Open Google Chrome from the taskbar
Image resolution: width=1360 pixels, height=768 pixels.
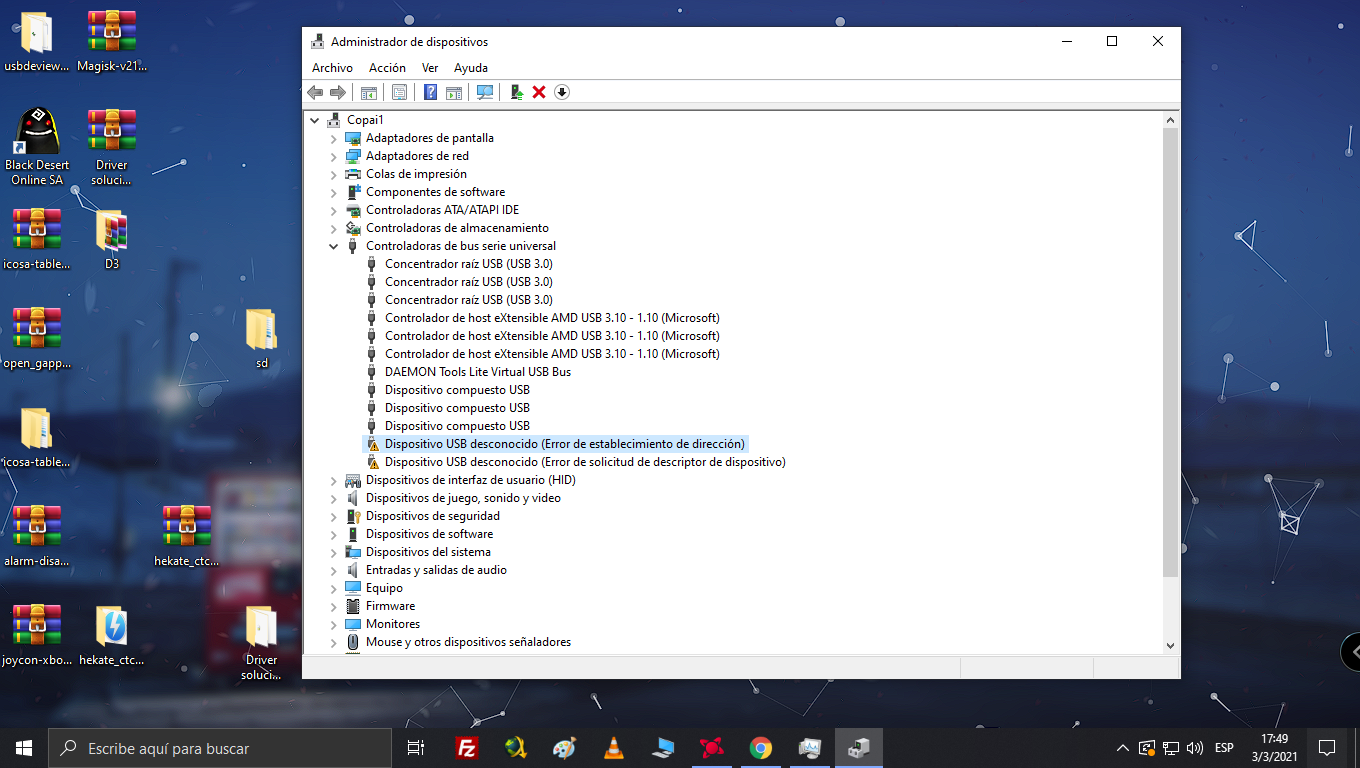(x=761, y=748)
